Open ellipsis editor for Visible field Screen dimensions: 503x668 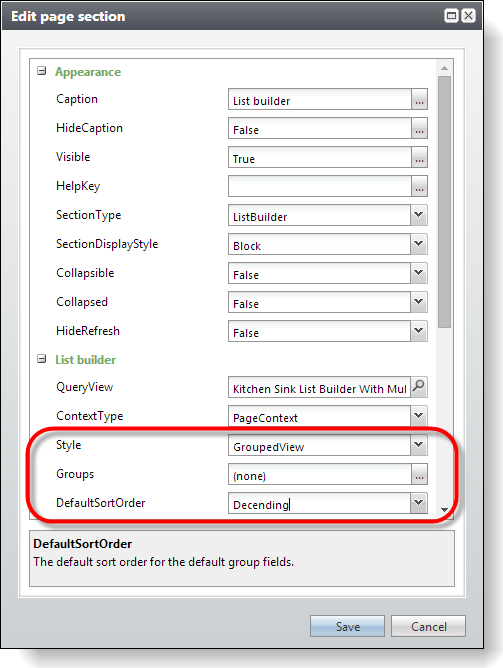[419, 157]
